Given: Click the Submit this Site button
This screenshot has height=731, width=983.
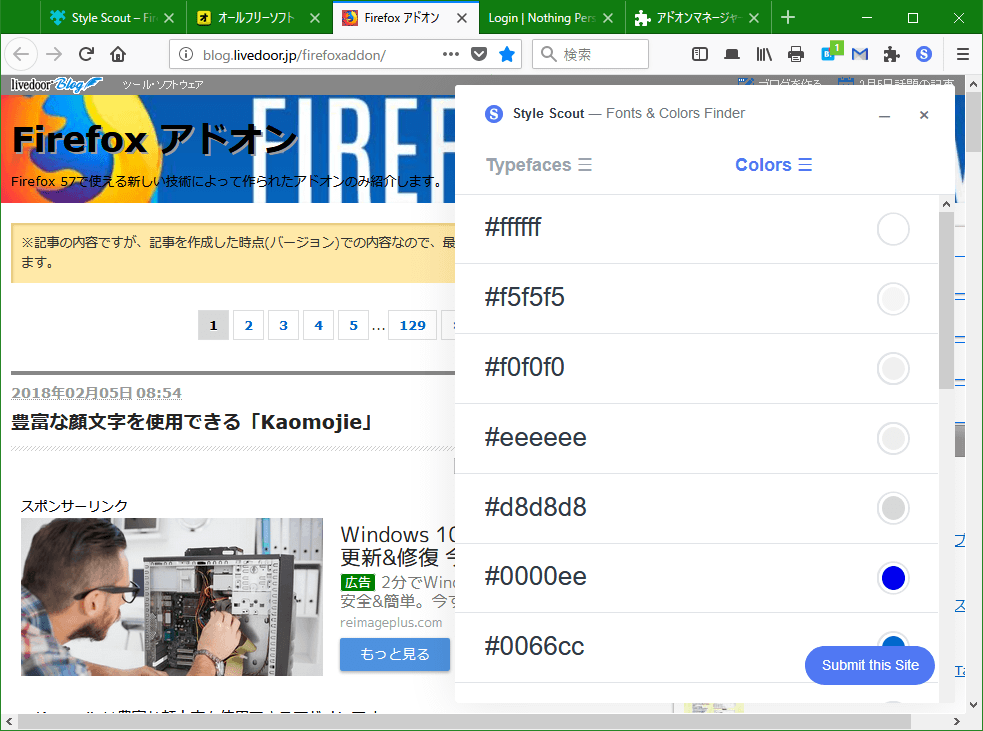Looking at the screenshot, I should coord(870,665).
